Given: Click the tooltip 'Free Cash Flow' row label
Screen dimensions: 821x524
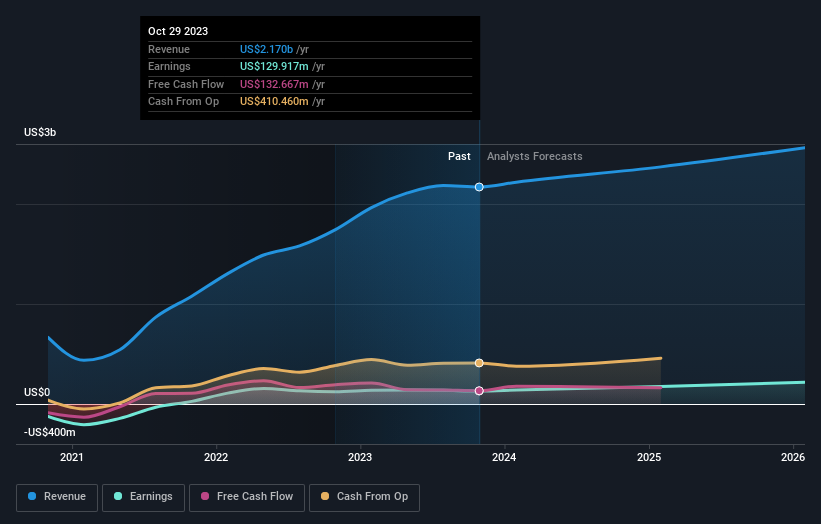Looking at the screenshot, I should pos(186,84).
